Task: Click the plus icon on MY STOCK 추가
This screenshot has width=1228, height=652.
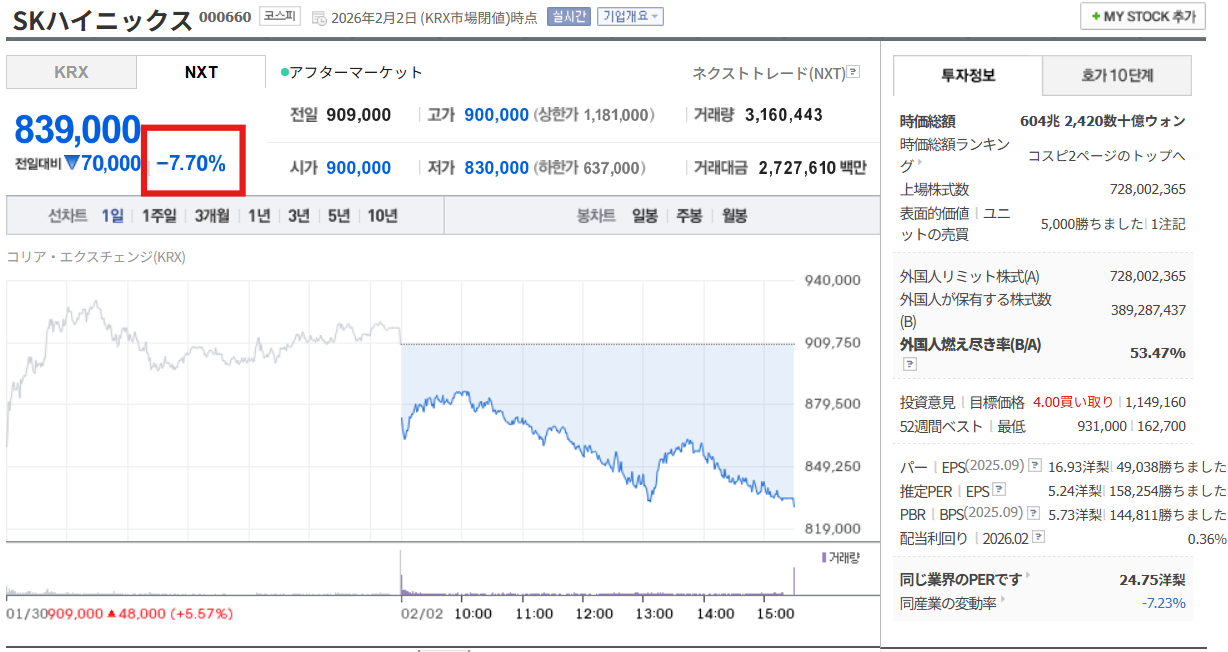Action: coord(1096,17)
